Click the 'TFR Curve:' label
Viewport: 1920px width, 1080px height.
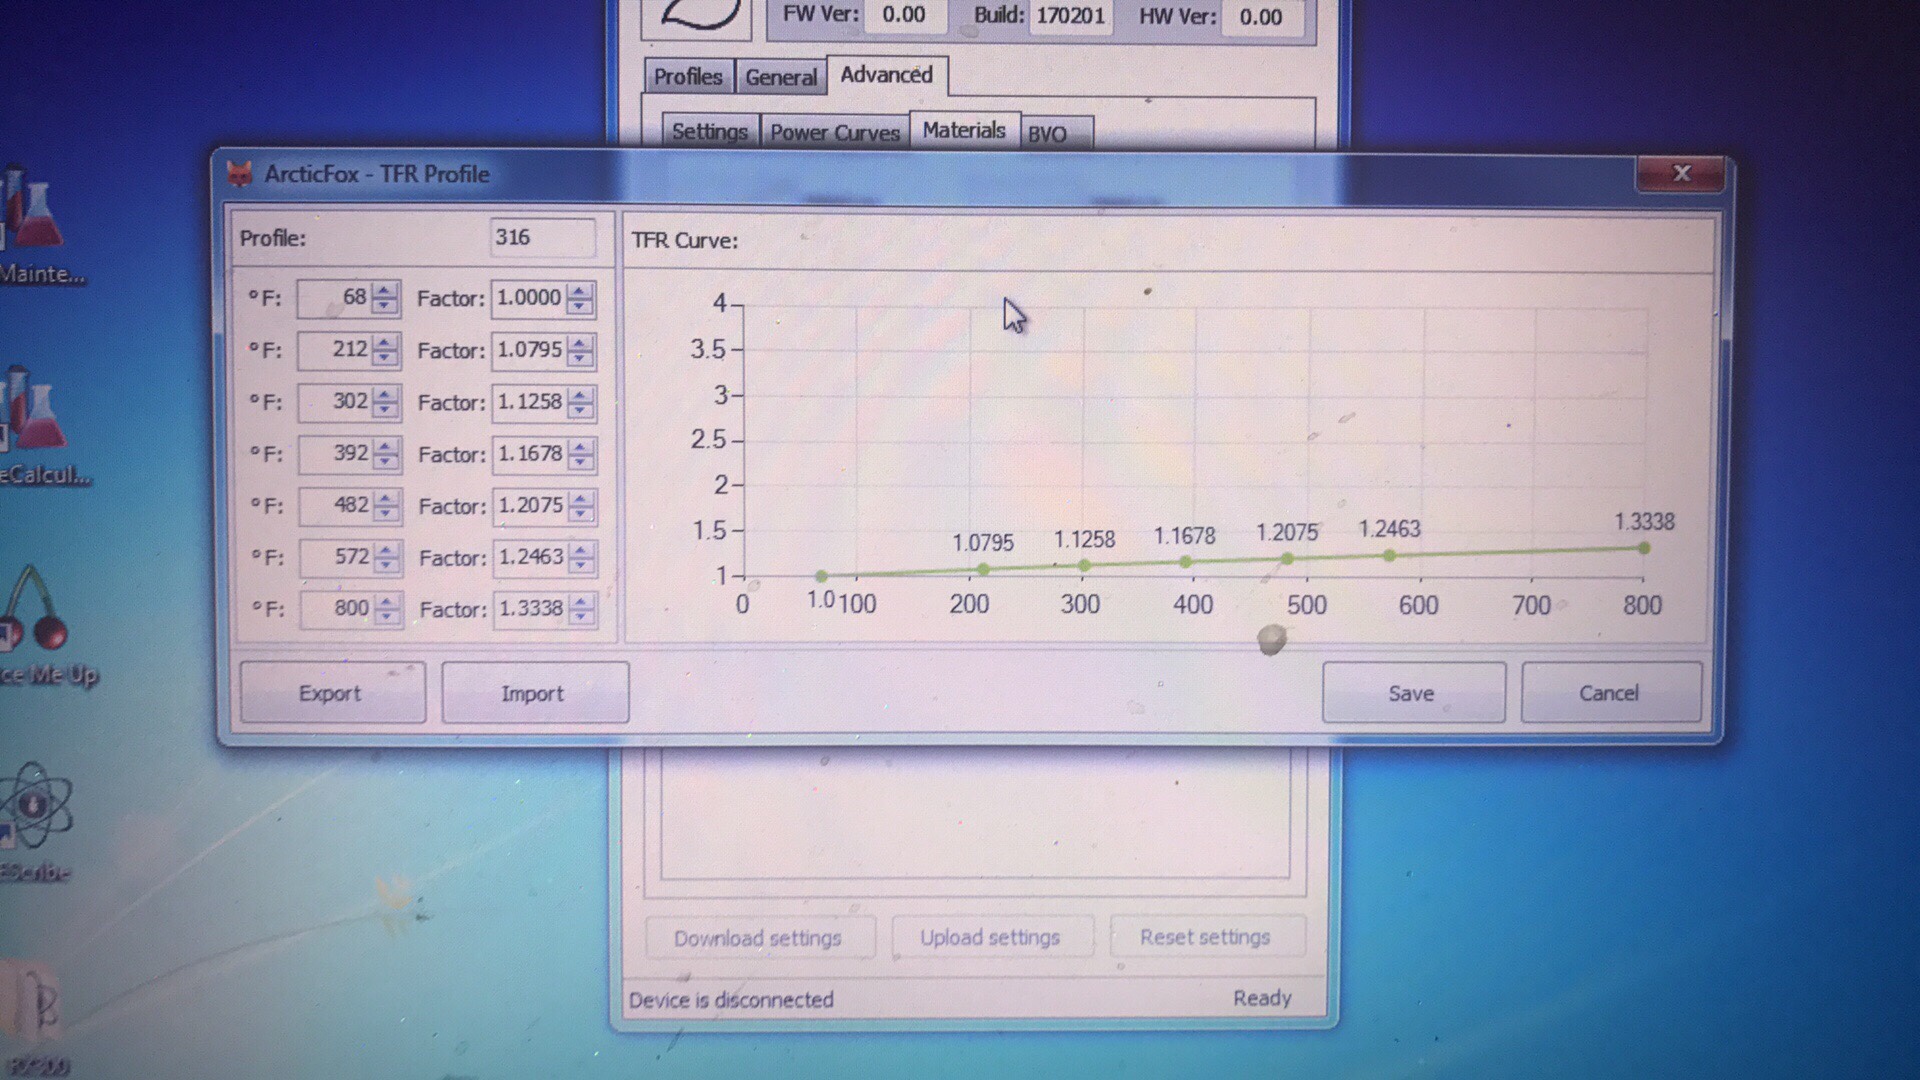coord(685,240)
